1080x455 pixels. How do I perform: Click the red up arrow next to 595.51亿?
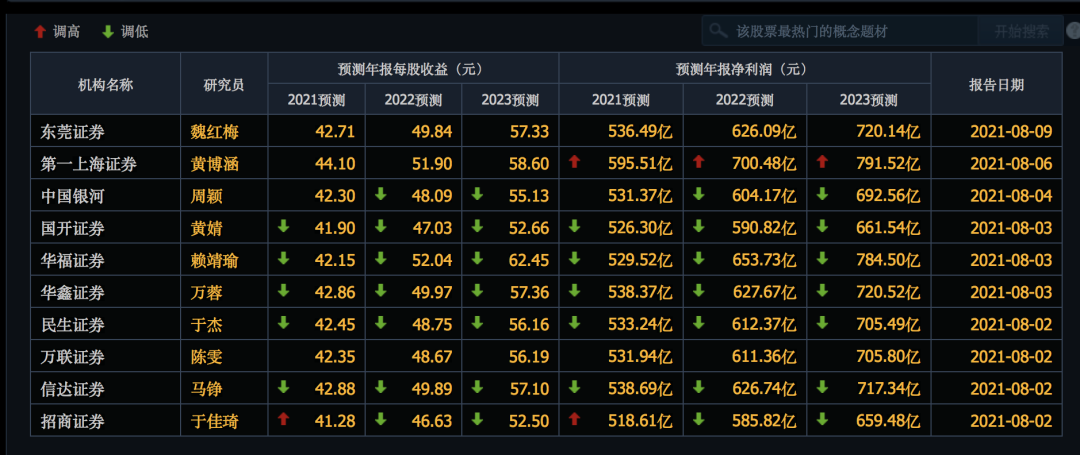(x=575, y=163)
